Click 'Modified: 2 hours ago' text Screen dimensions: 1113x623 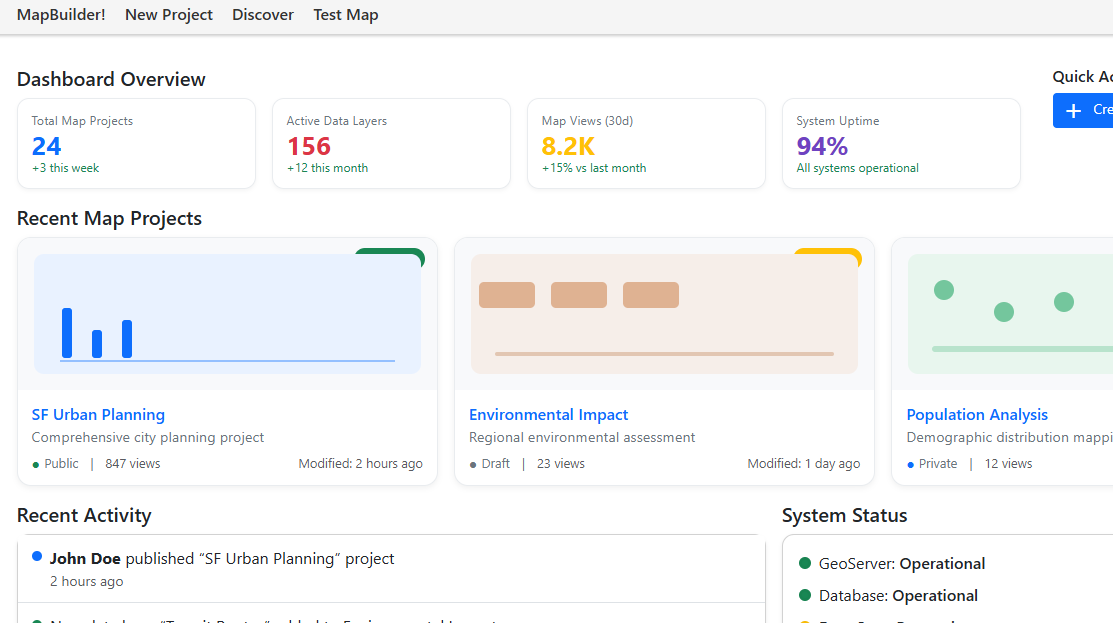361,463
